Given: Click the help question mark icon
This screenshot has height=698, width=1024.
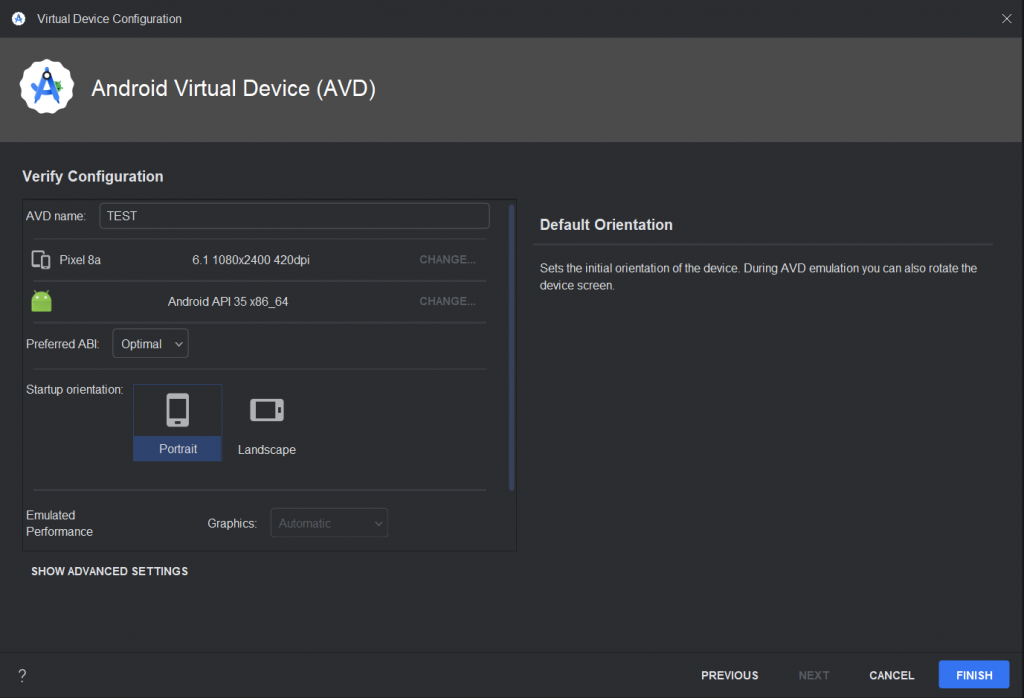Looking at the screenshot, I should coord(22,675).
